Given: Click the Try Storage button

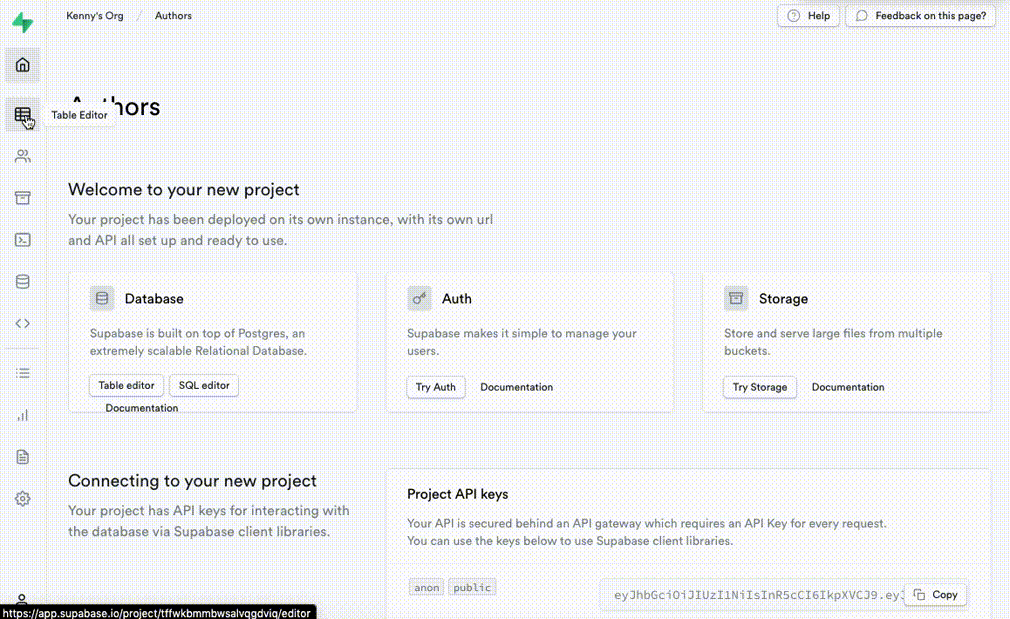Looking at the screenshot, I should pyautogui.click(x=760, y=387).
